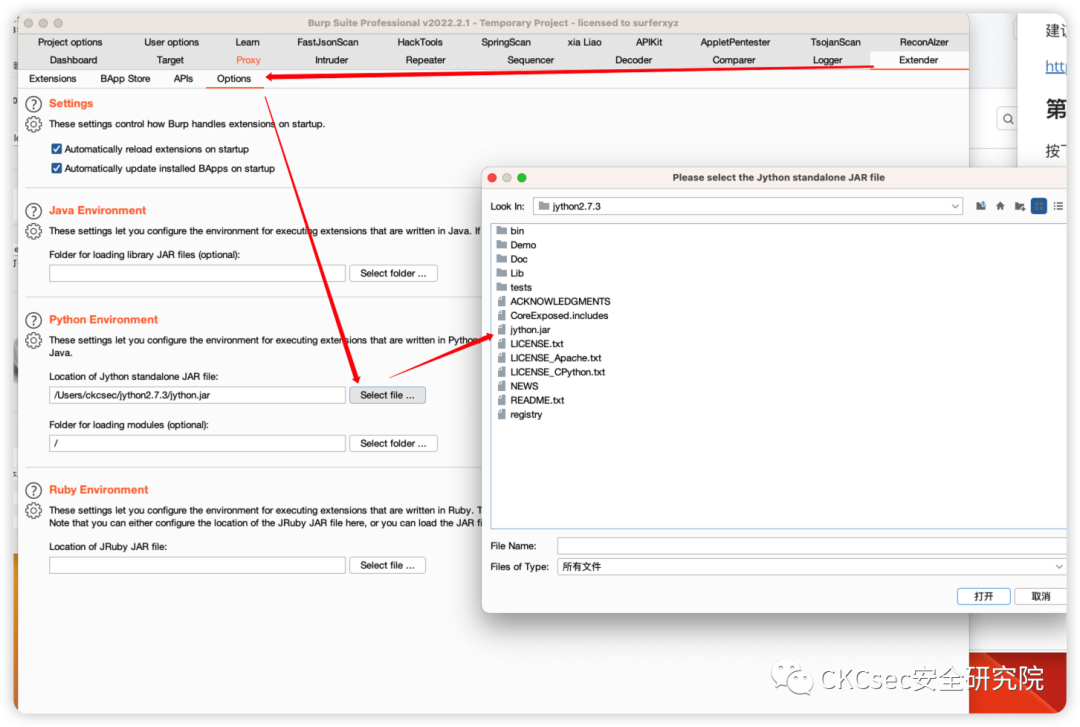This screenshot has height=727, width=1080.
Task: Expand the Look In folder dropdown
Action: 955,206
